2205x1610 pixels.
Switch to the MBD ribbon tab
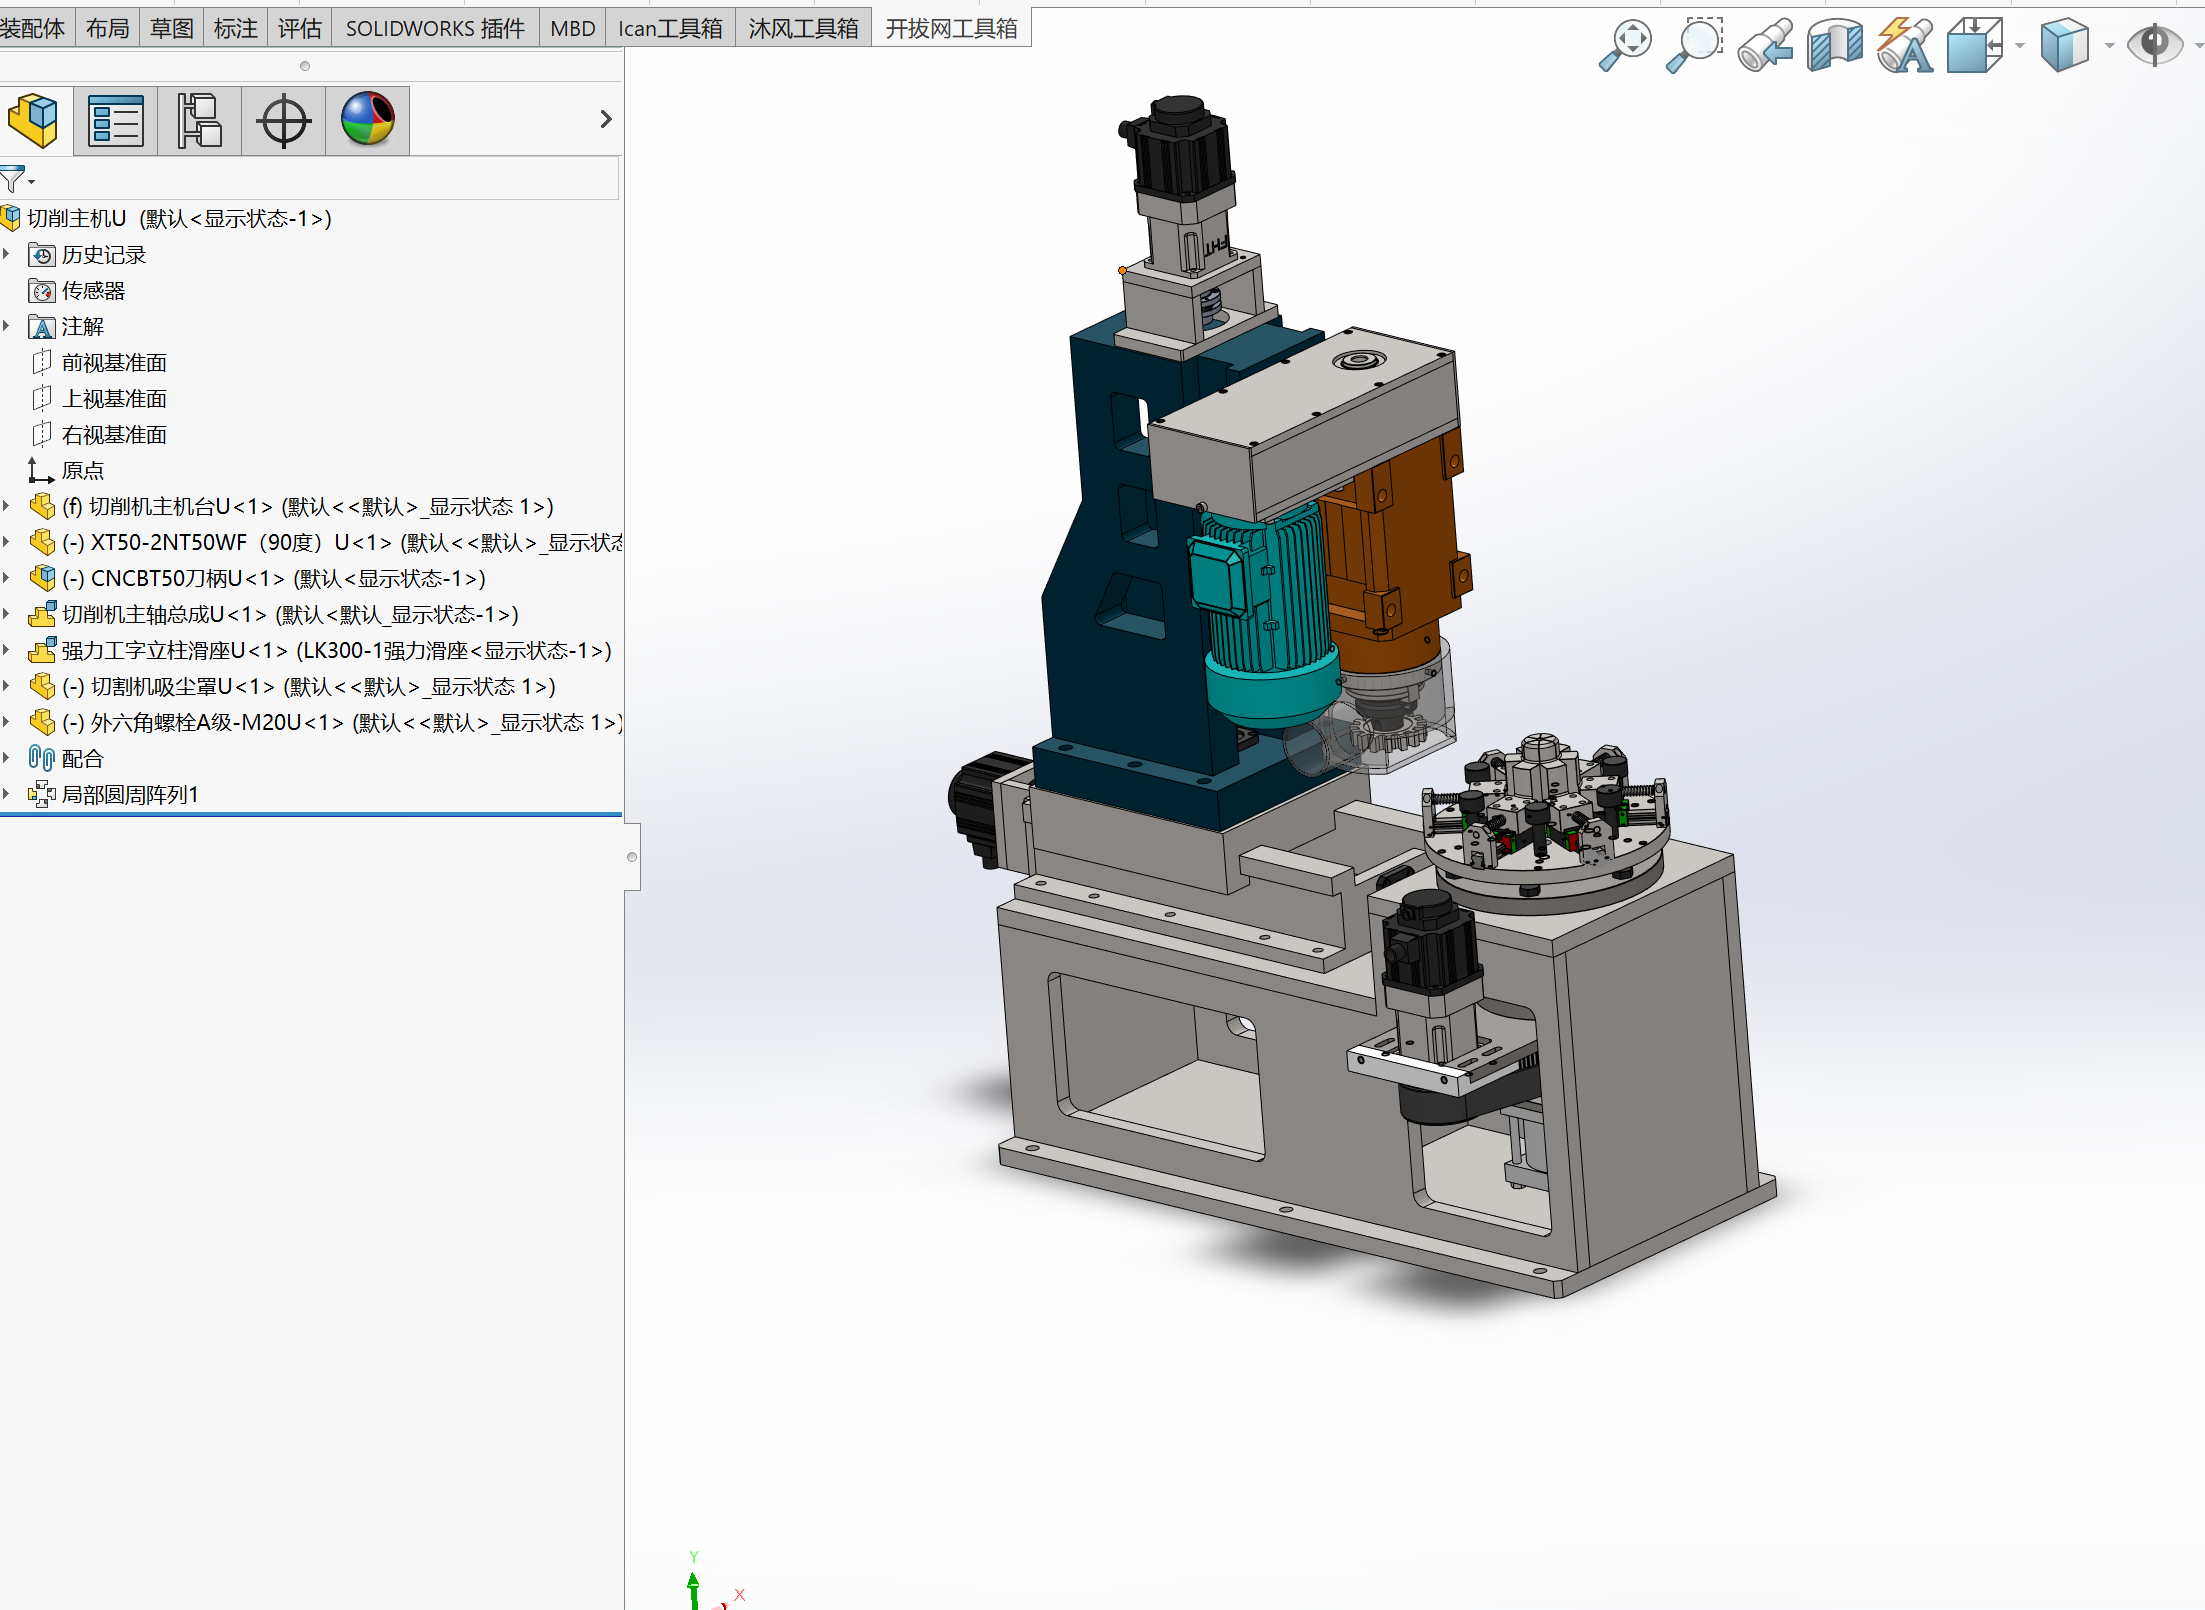pyautogui.click(x=573, y=28)
